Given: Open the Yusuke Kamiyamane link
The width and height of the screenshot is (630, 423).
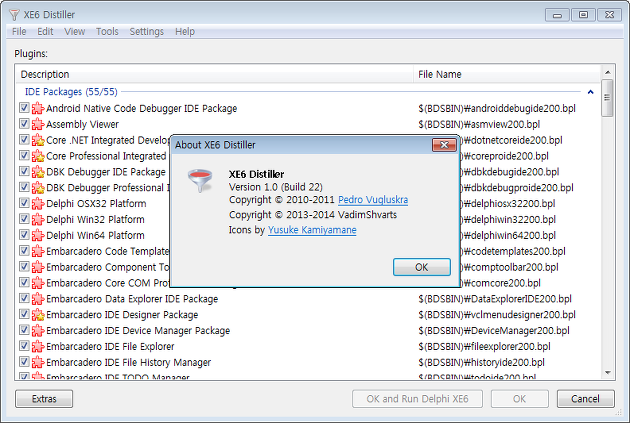Looking at the screenshot, I should (312, 230).
